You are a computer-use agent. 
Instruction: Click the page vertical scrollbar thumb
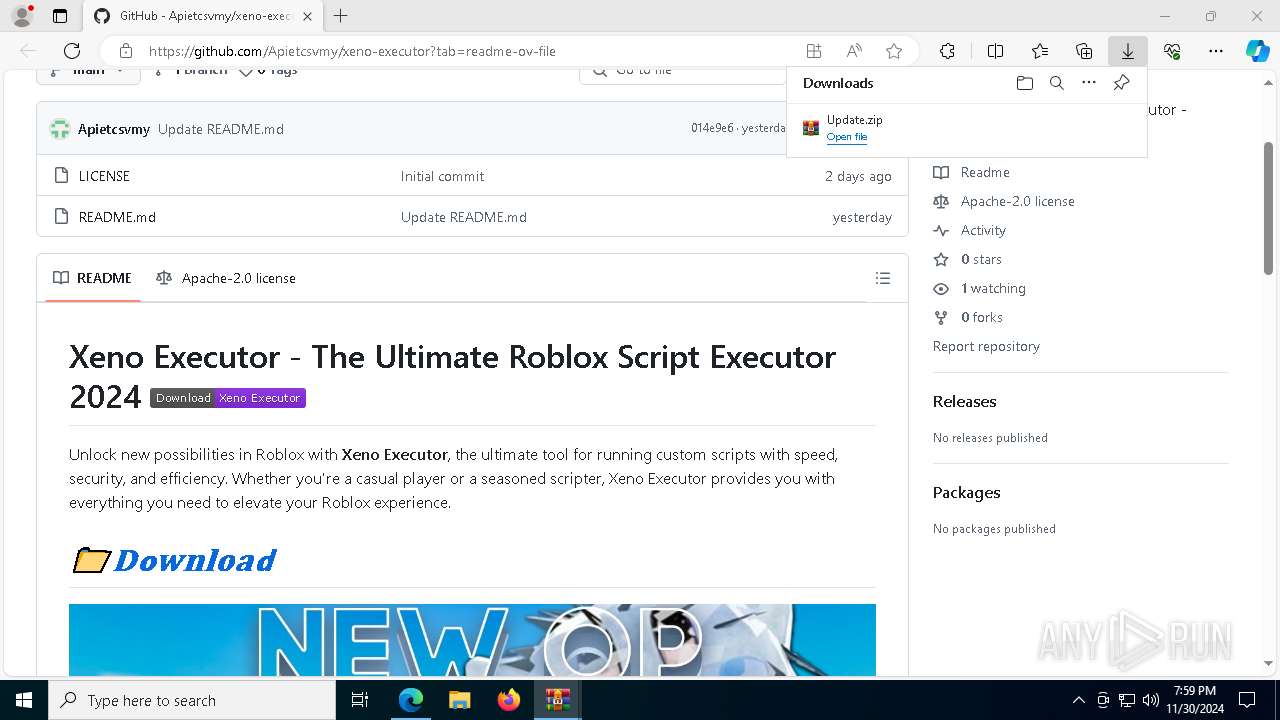coord(1268,208)
